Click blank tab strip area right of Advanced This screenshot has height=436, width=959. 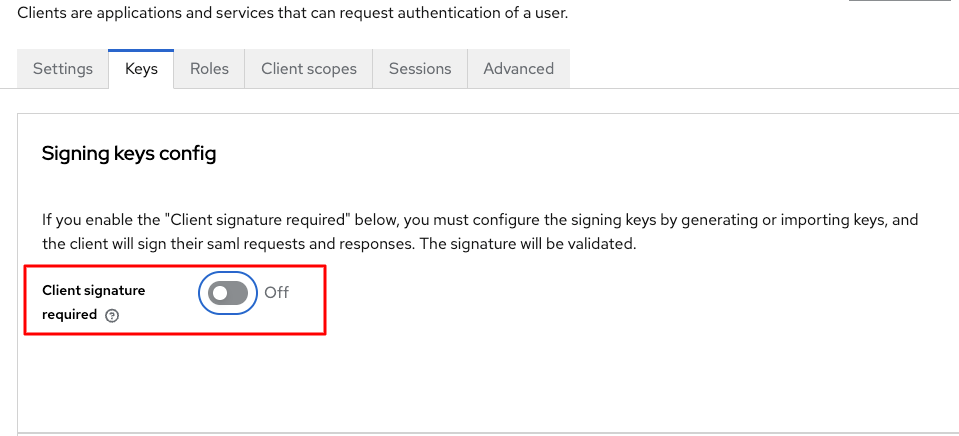760,69
